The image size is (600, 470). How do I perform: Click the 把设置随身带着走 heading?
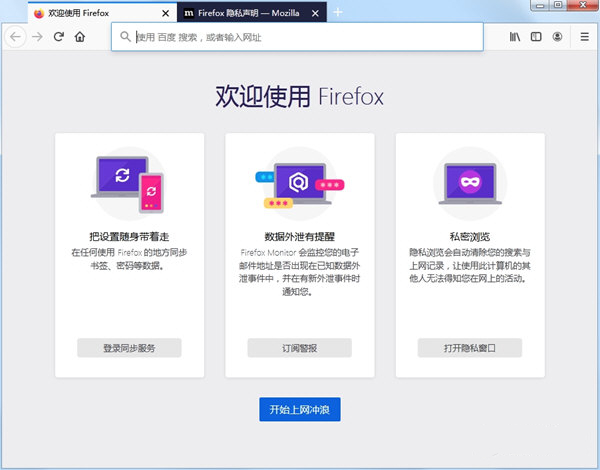coord(129,237)
